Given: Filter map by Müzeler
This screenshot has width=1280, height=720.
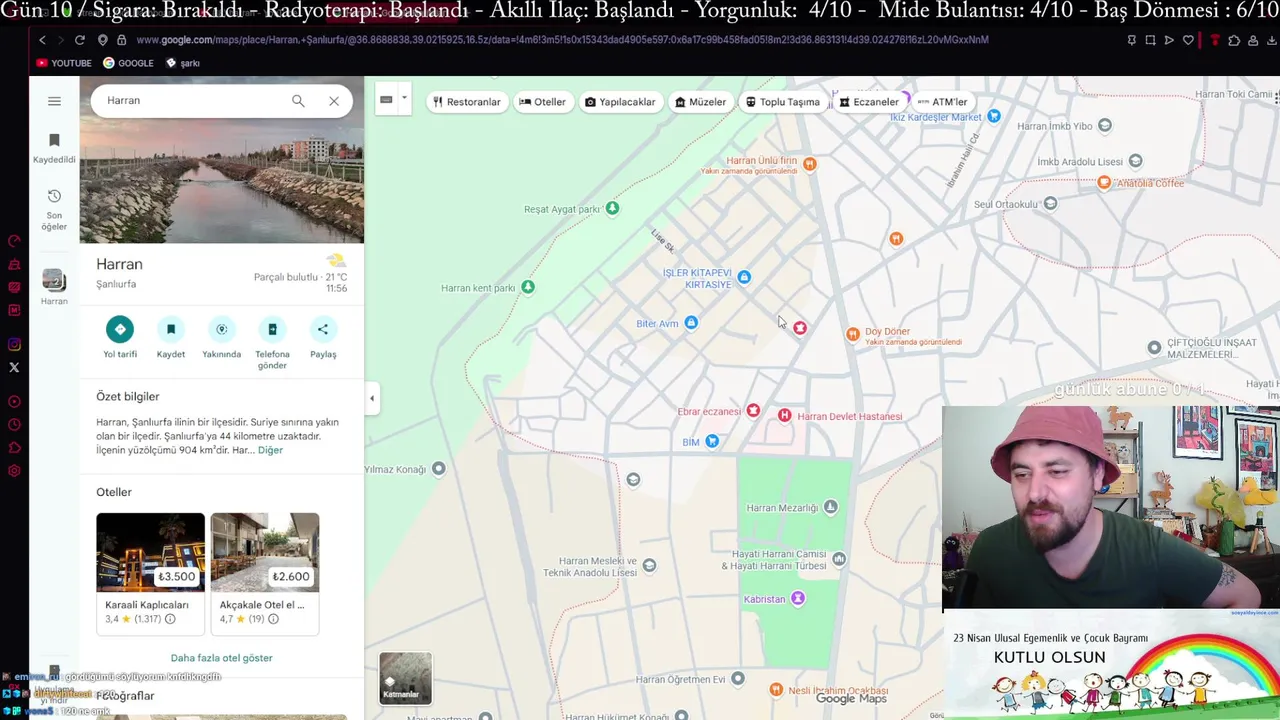Looking at the screenshot, I should 701,102.
